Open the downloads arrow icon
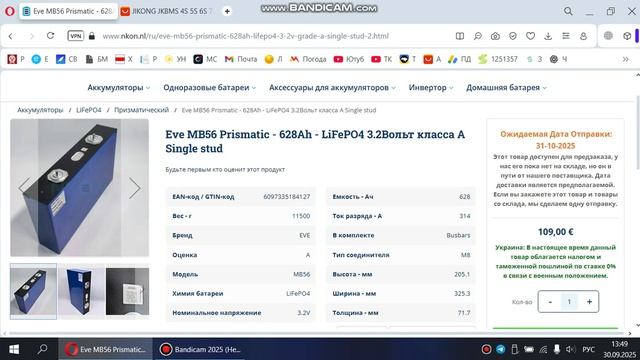 548,36
